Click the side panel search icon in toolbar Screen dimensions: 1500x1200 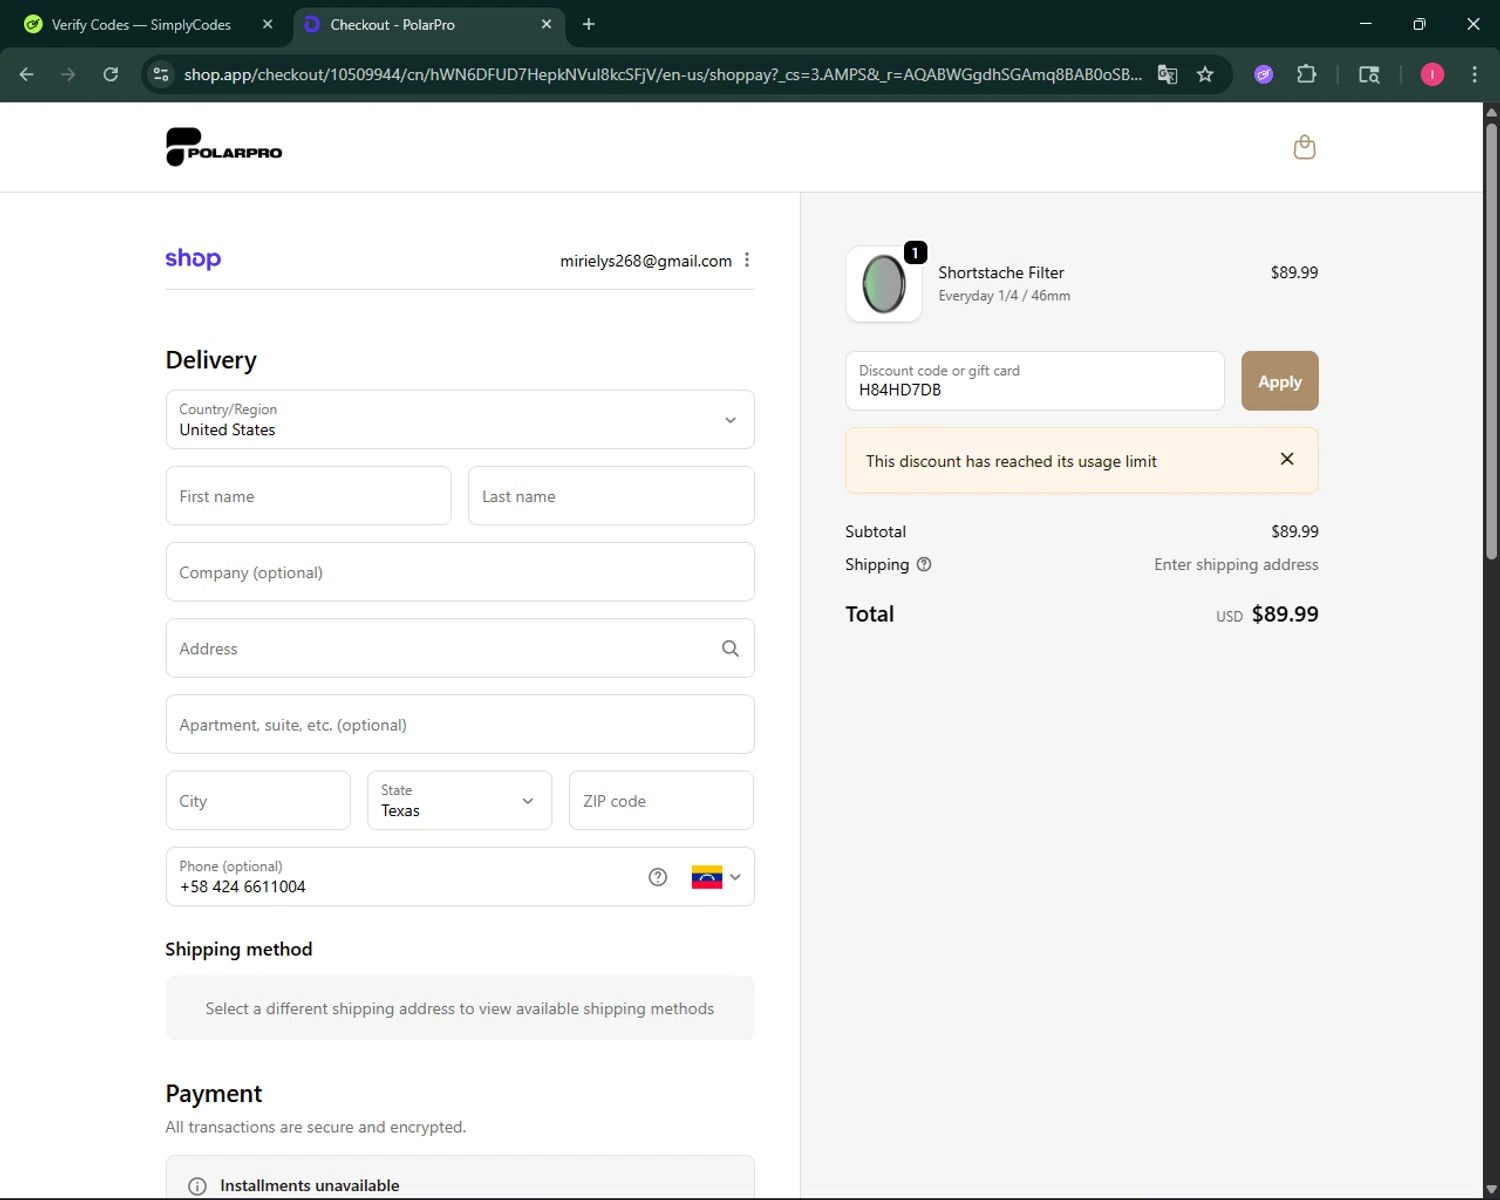click(1369, 74)
